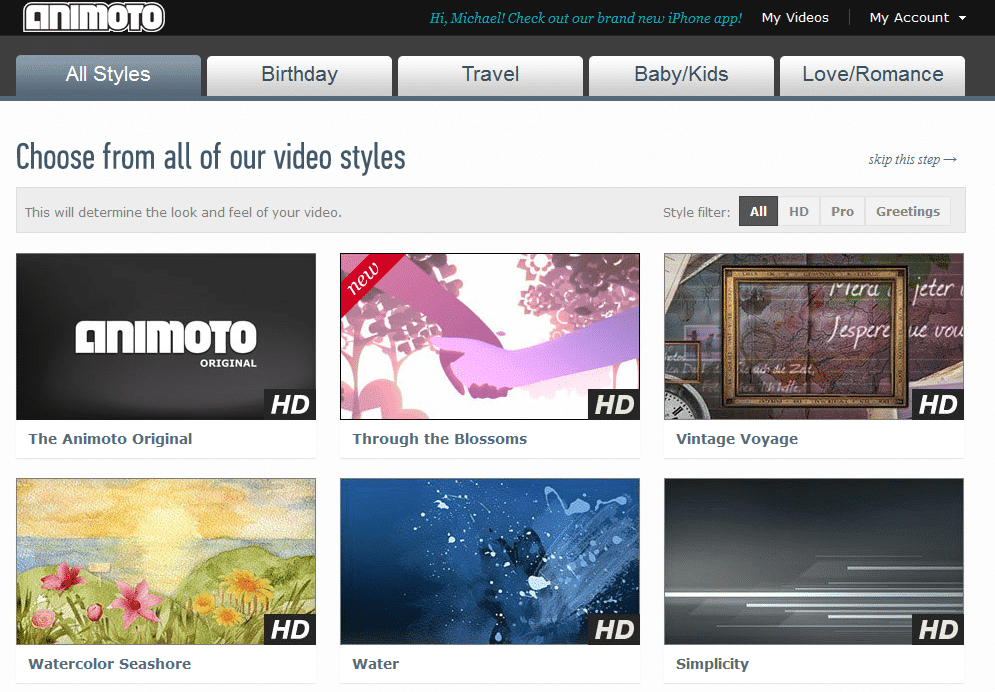
Task: Click the 'Choose from all of our video styles' heading
Action: point(211,157)
